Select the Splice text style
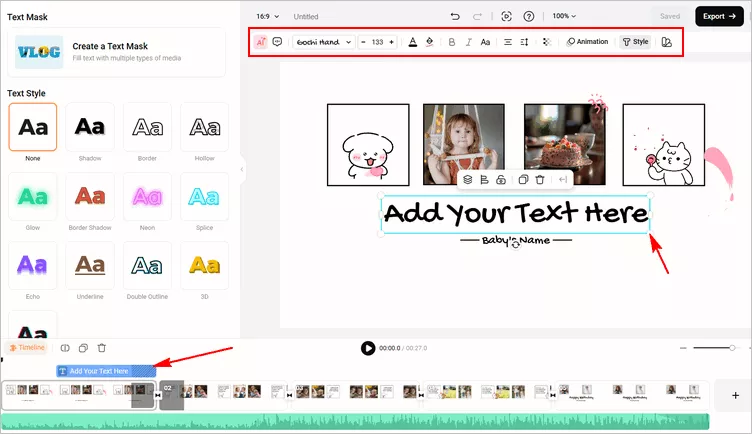Viewport: 752px width, 434px height. [x=204, y=197]
